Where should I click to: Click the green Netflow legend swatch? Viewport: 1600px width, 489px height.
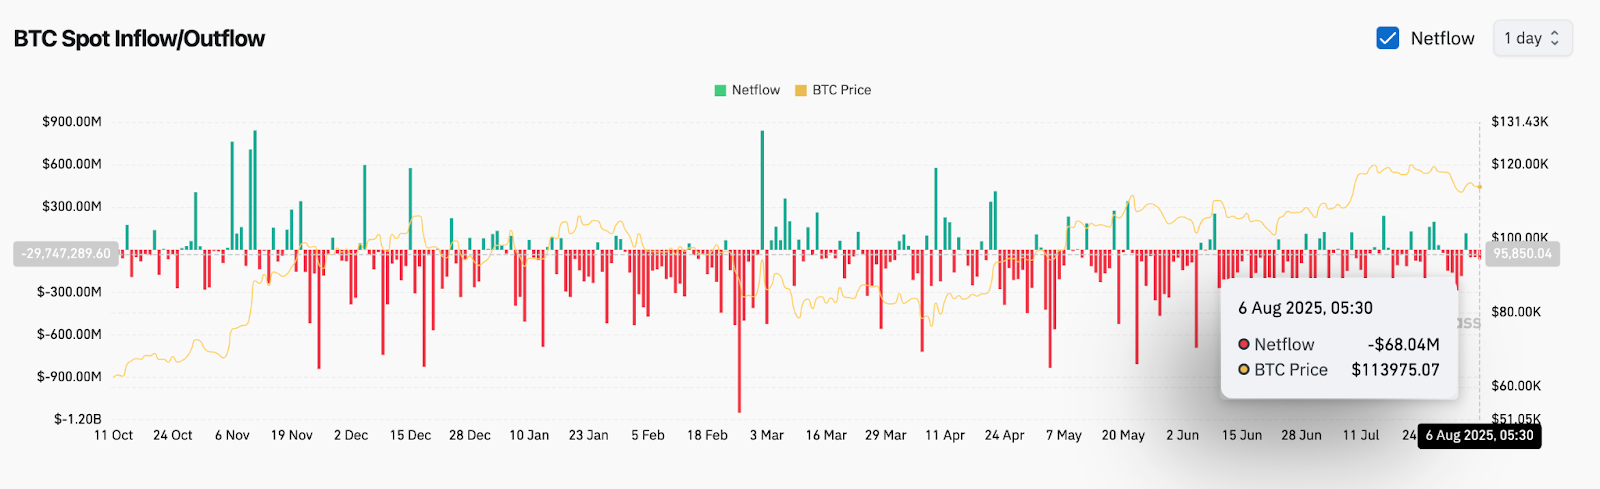[x=720, y=90]
